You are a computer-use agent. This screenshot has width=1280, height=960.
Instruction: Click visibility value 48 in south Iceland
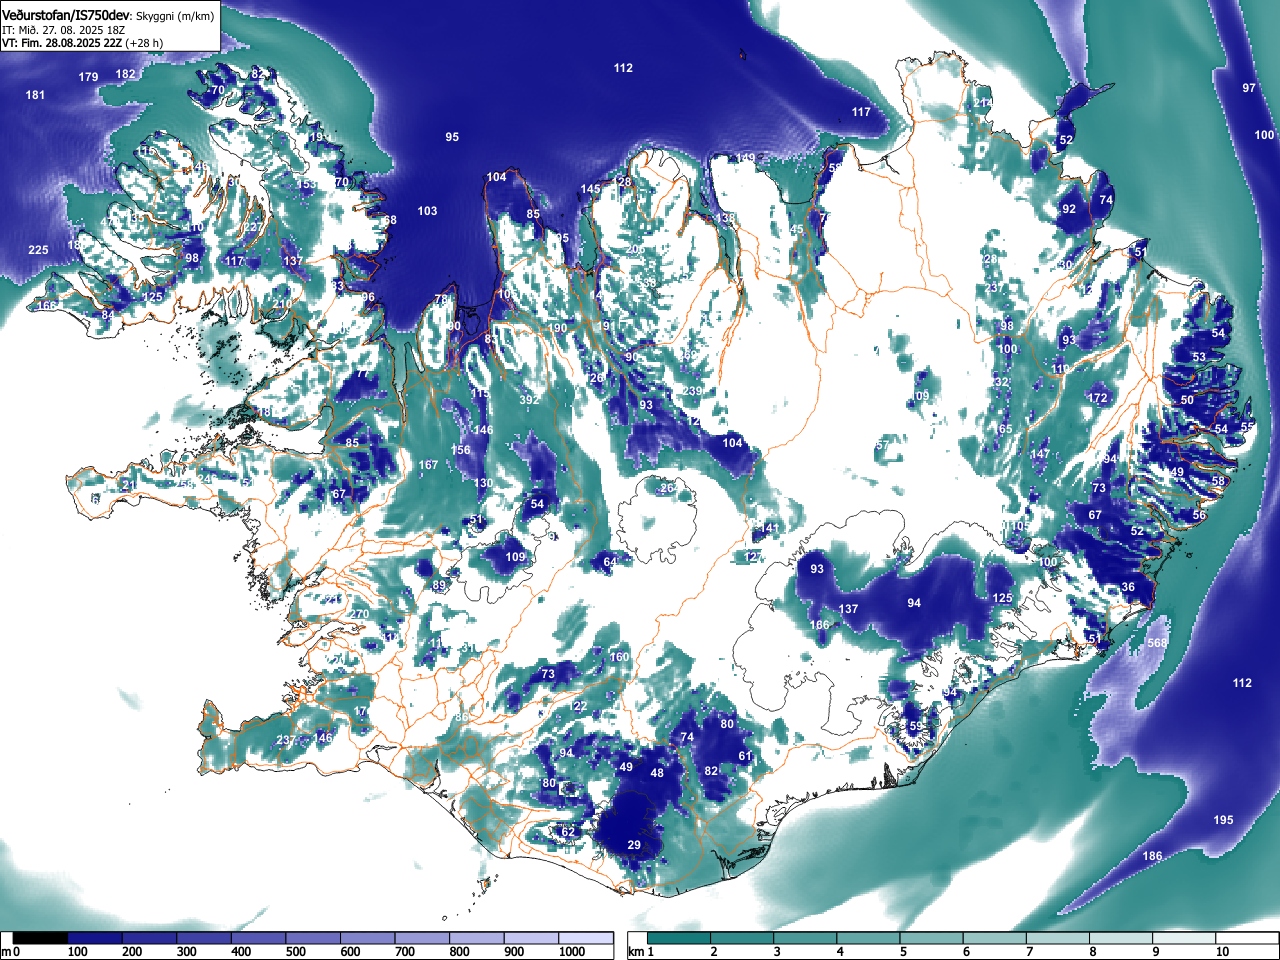click(x=657, y=773)
